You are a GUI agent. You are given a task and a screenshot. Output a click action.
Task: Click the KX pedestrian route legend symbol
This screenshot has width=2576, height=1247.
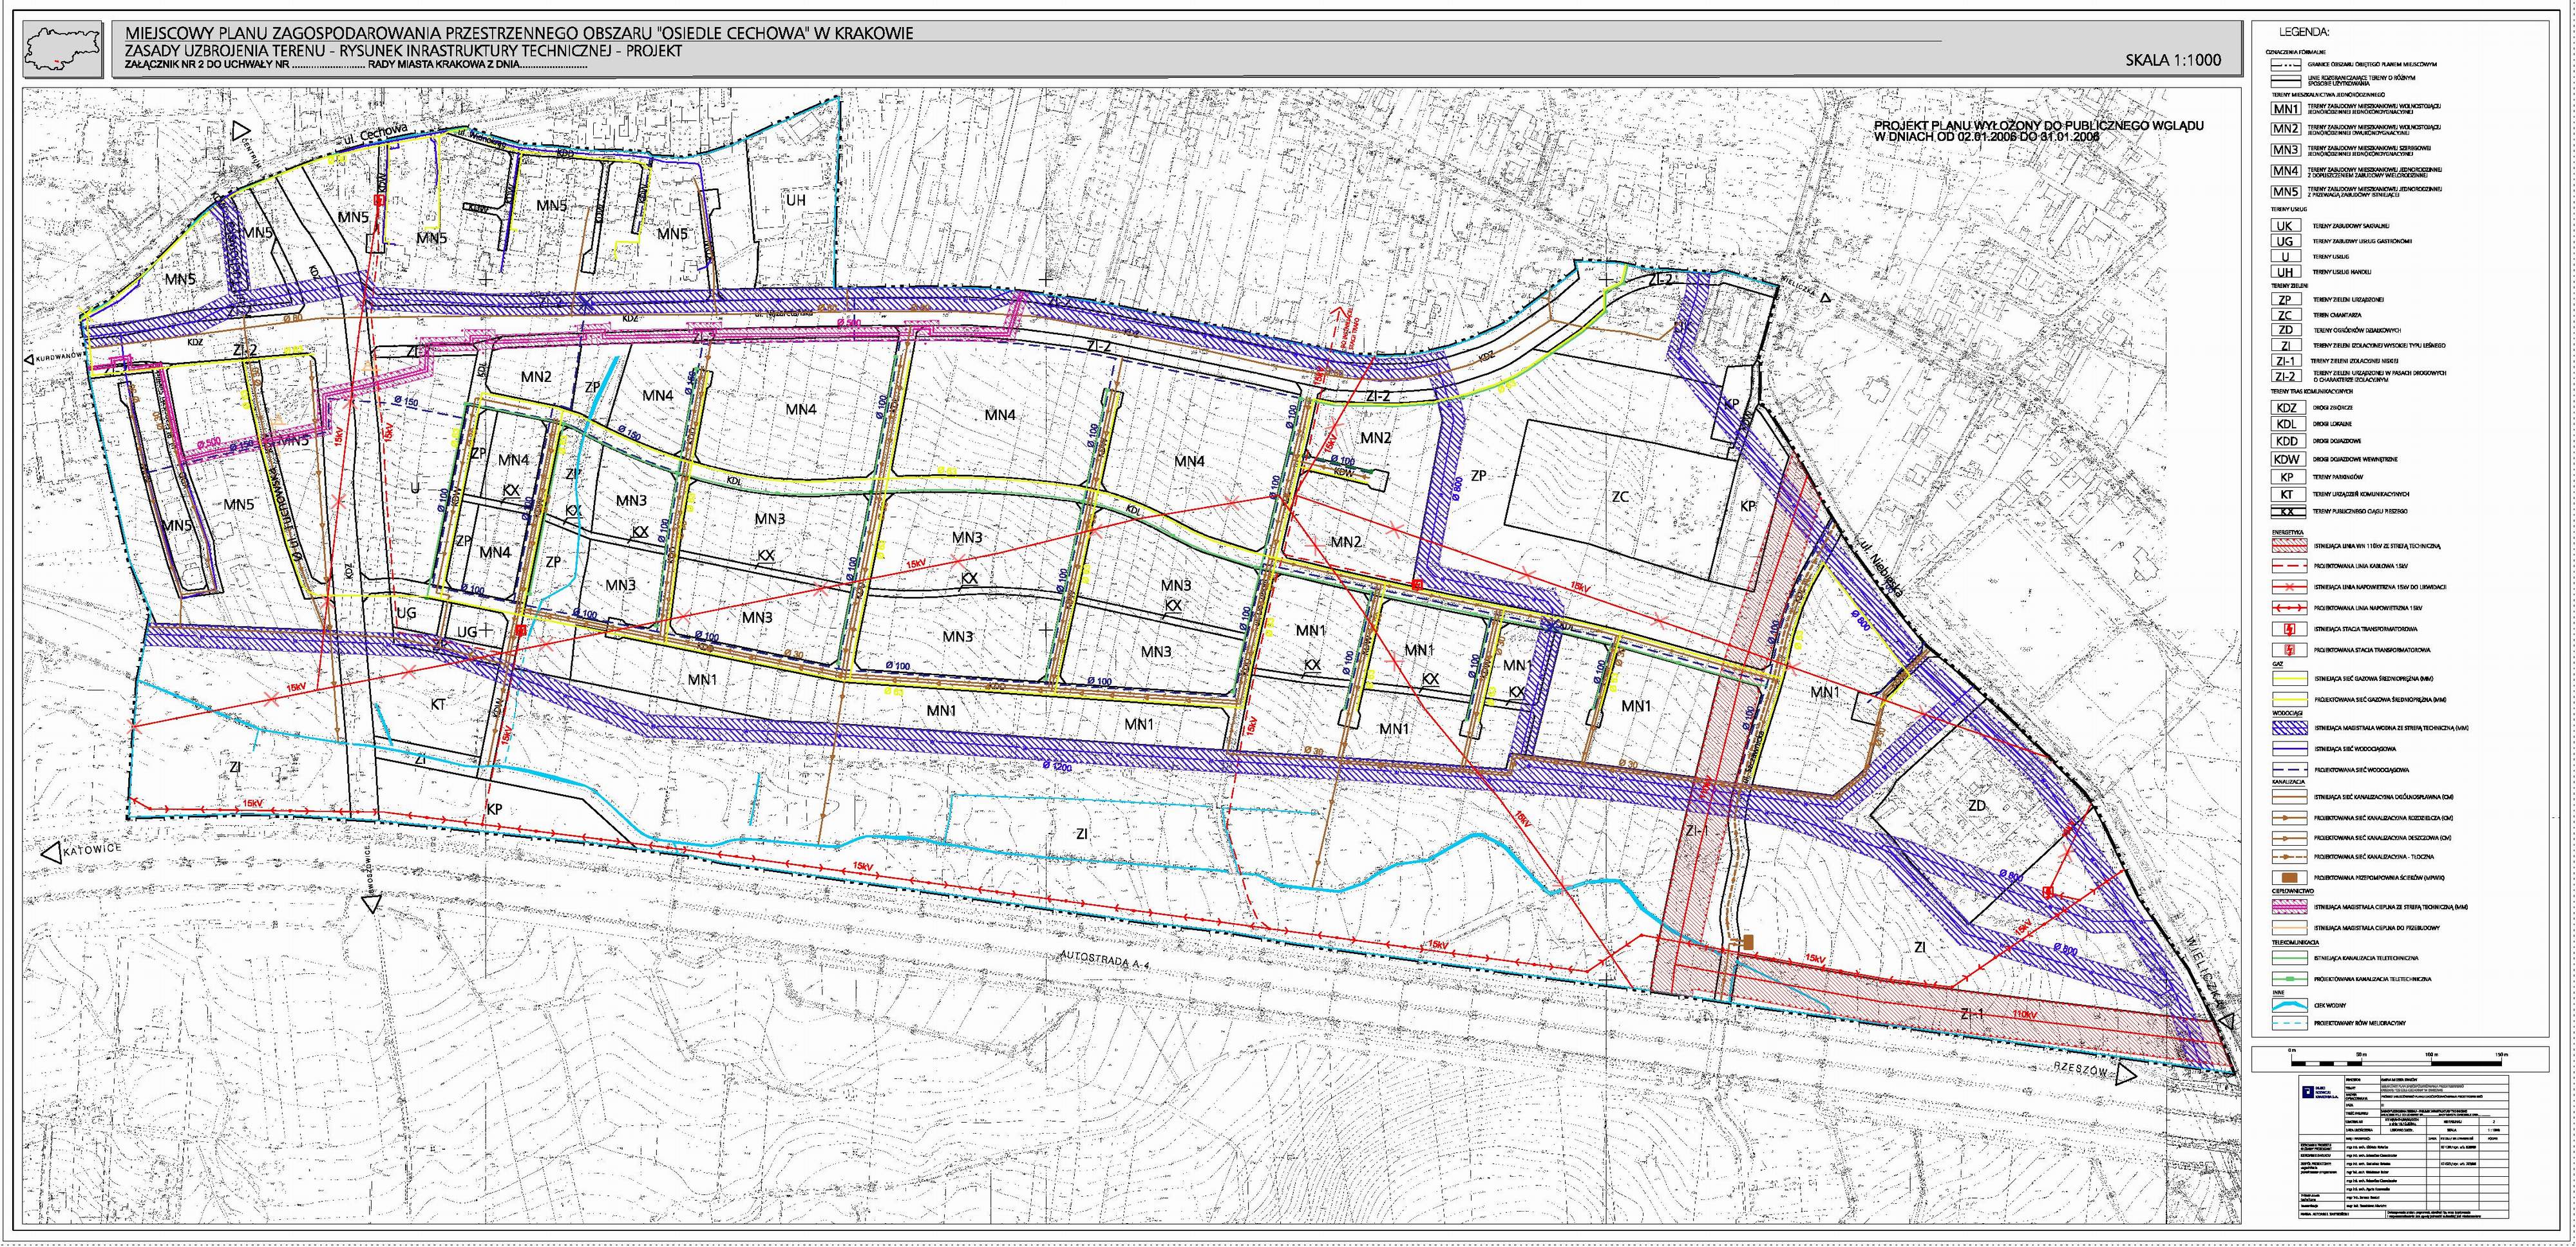click(2289, 511)
